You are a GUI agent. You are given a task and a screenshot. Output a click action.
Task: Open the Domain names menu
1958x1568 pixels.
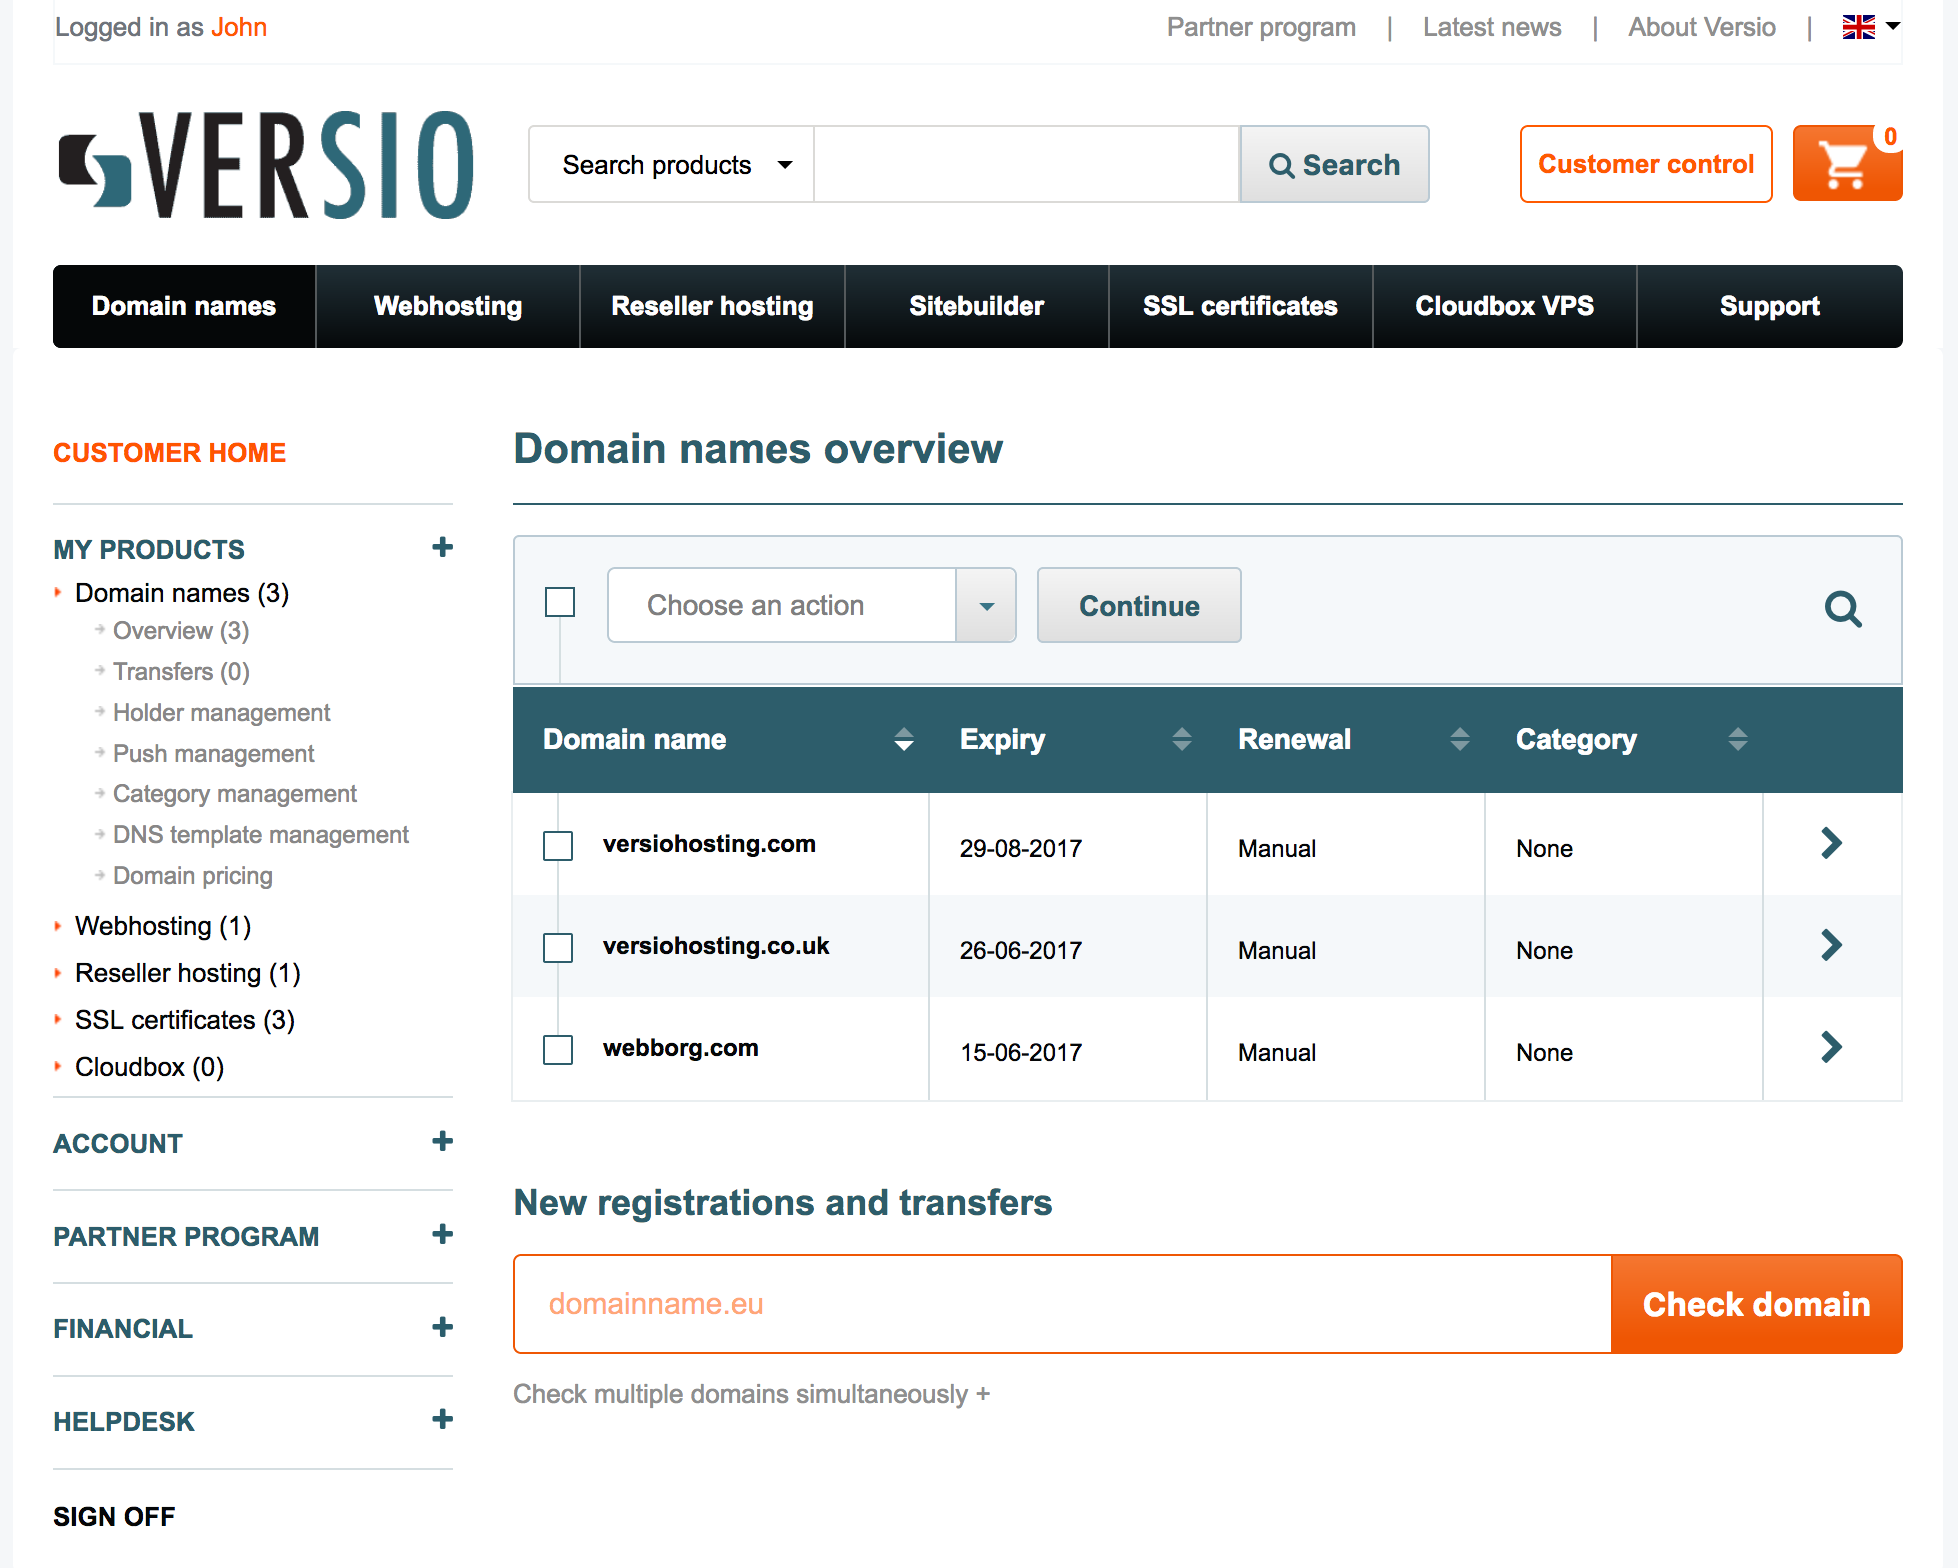(184, 306)
